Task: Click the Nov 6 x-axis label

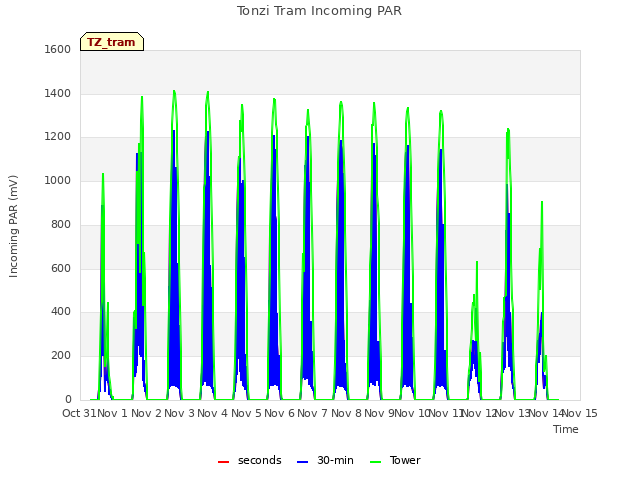Action: [279, 413]
